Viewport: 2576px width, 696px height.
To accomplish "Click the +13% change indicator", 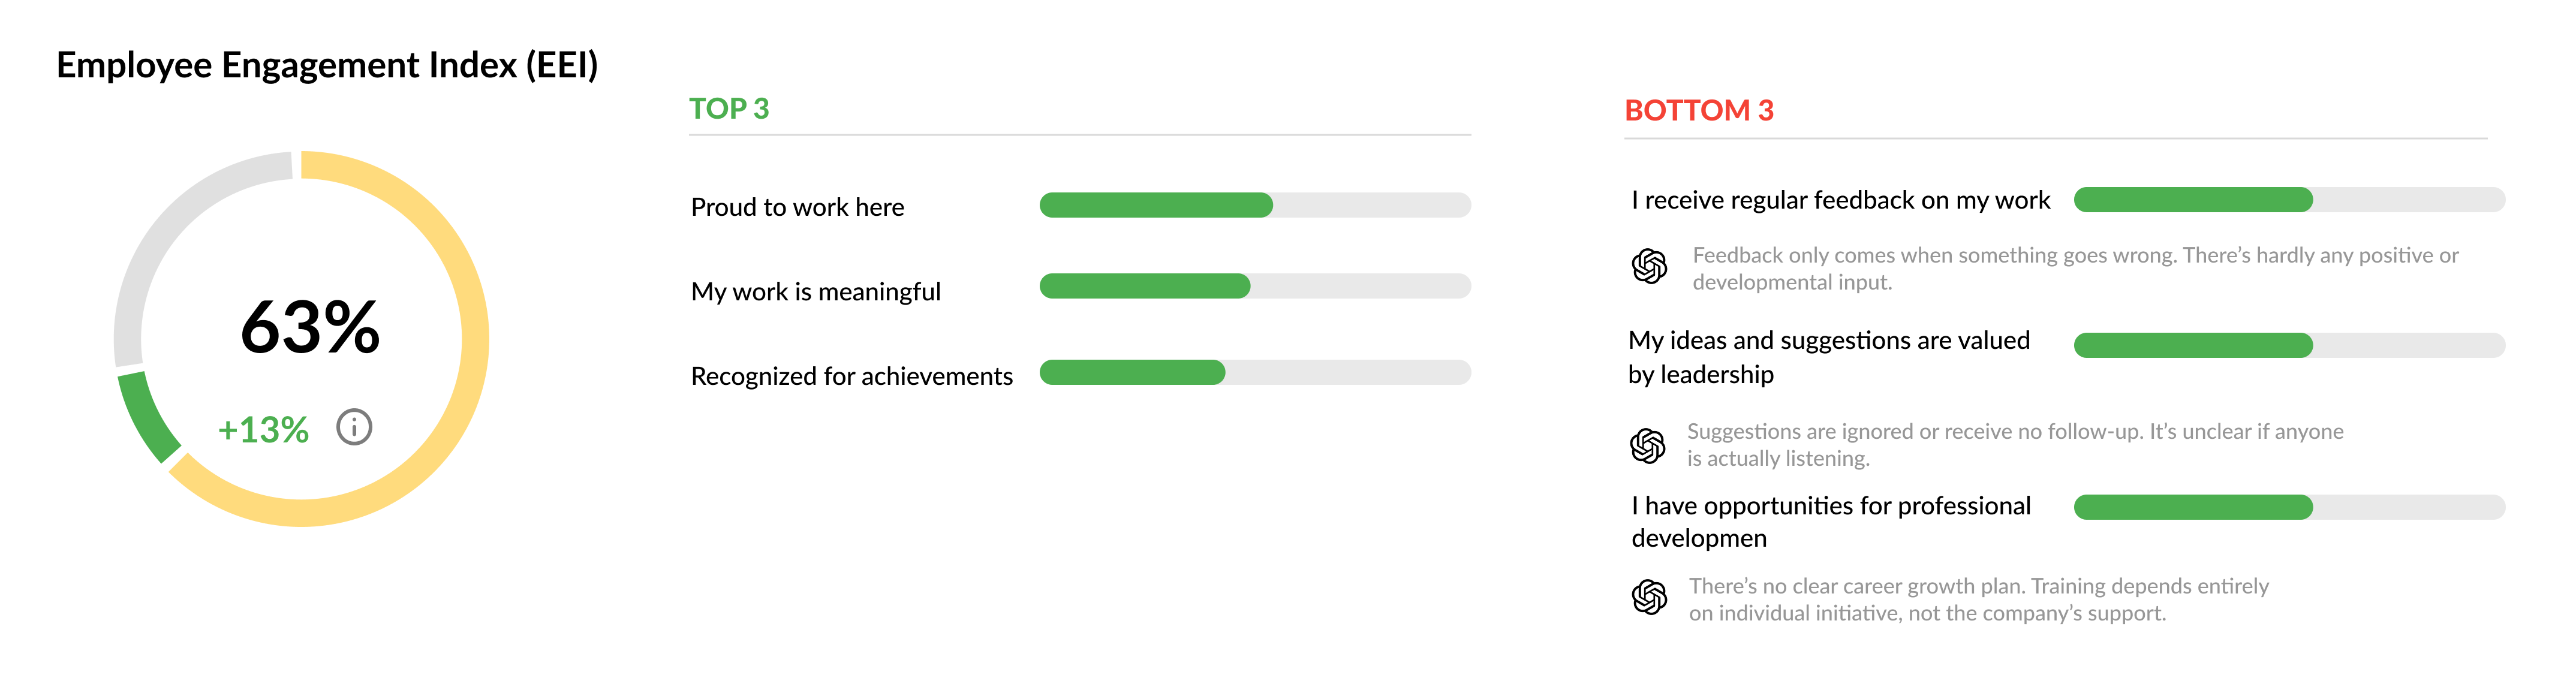I will (x=263, y=430).
